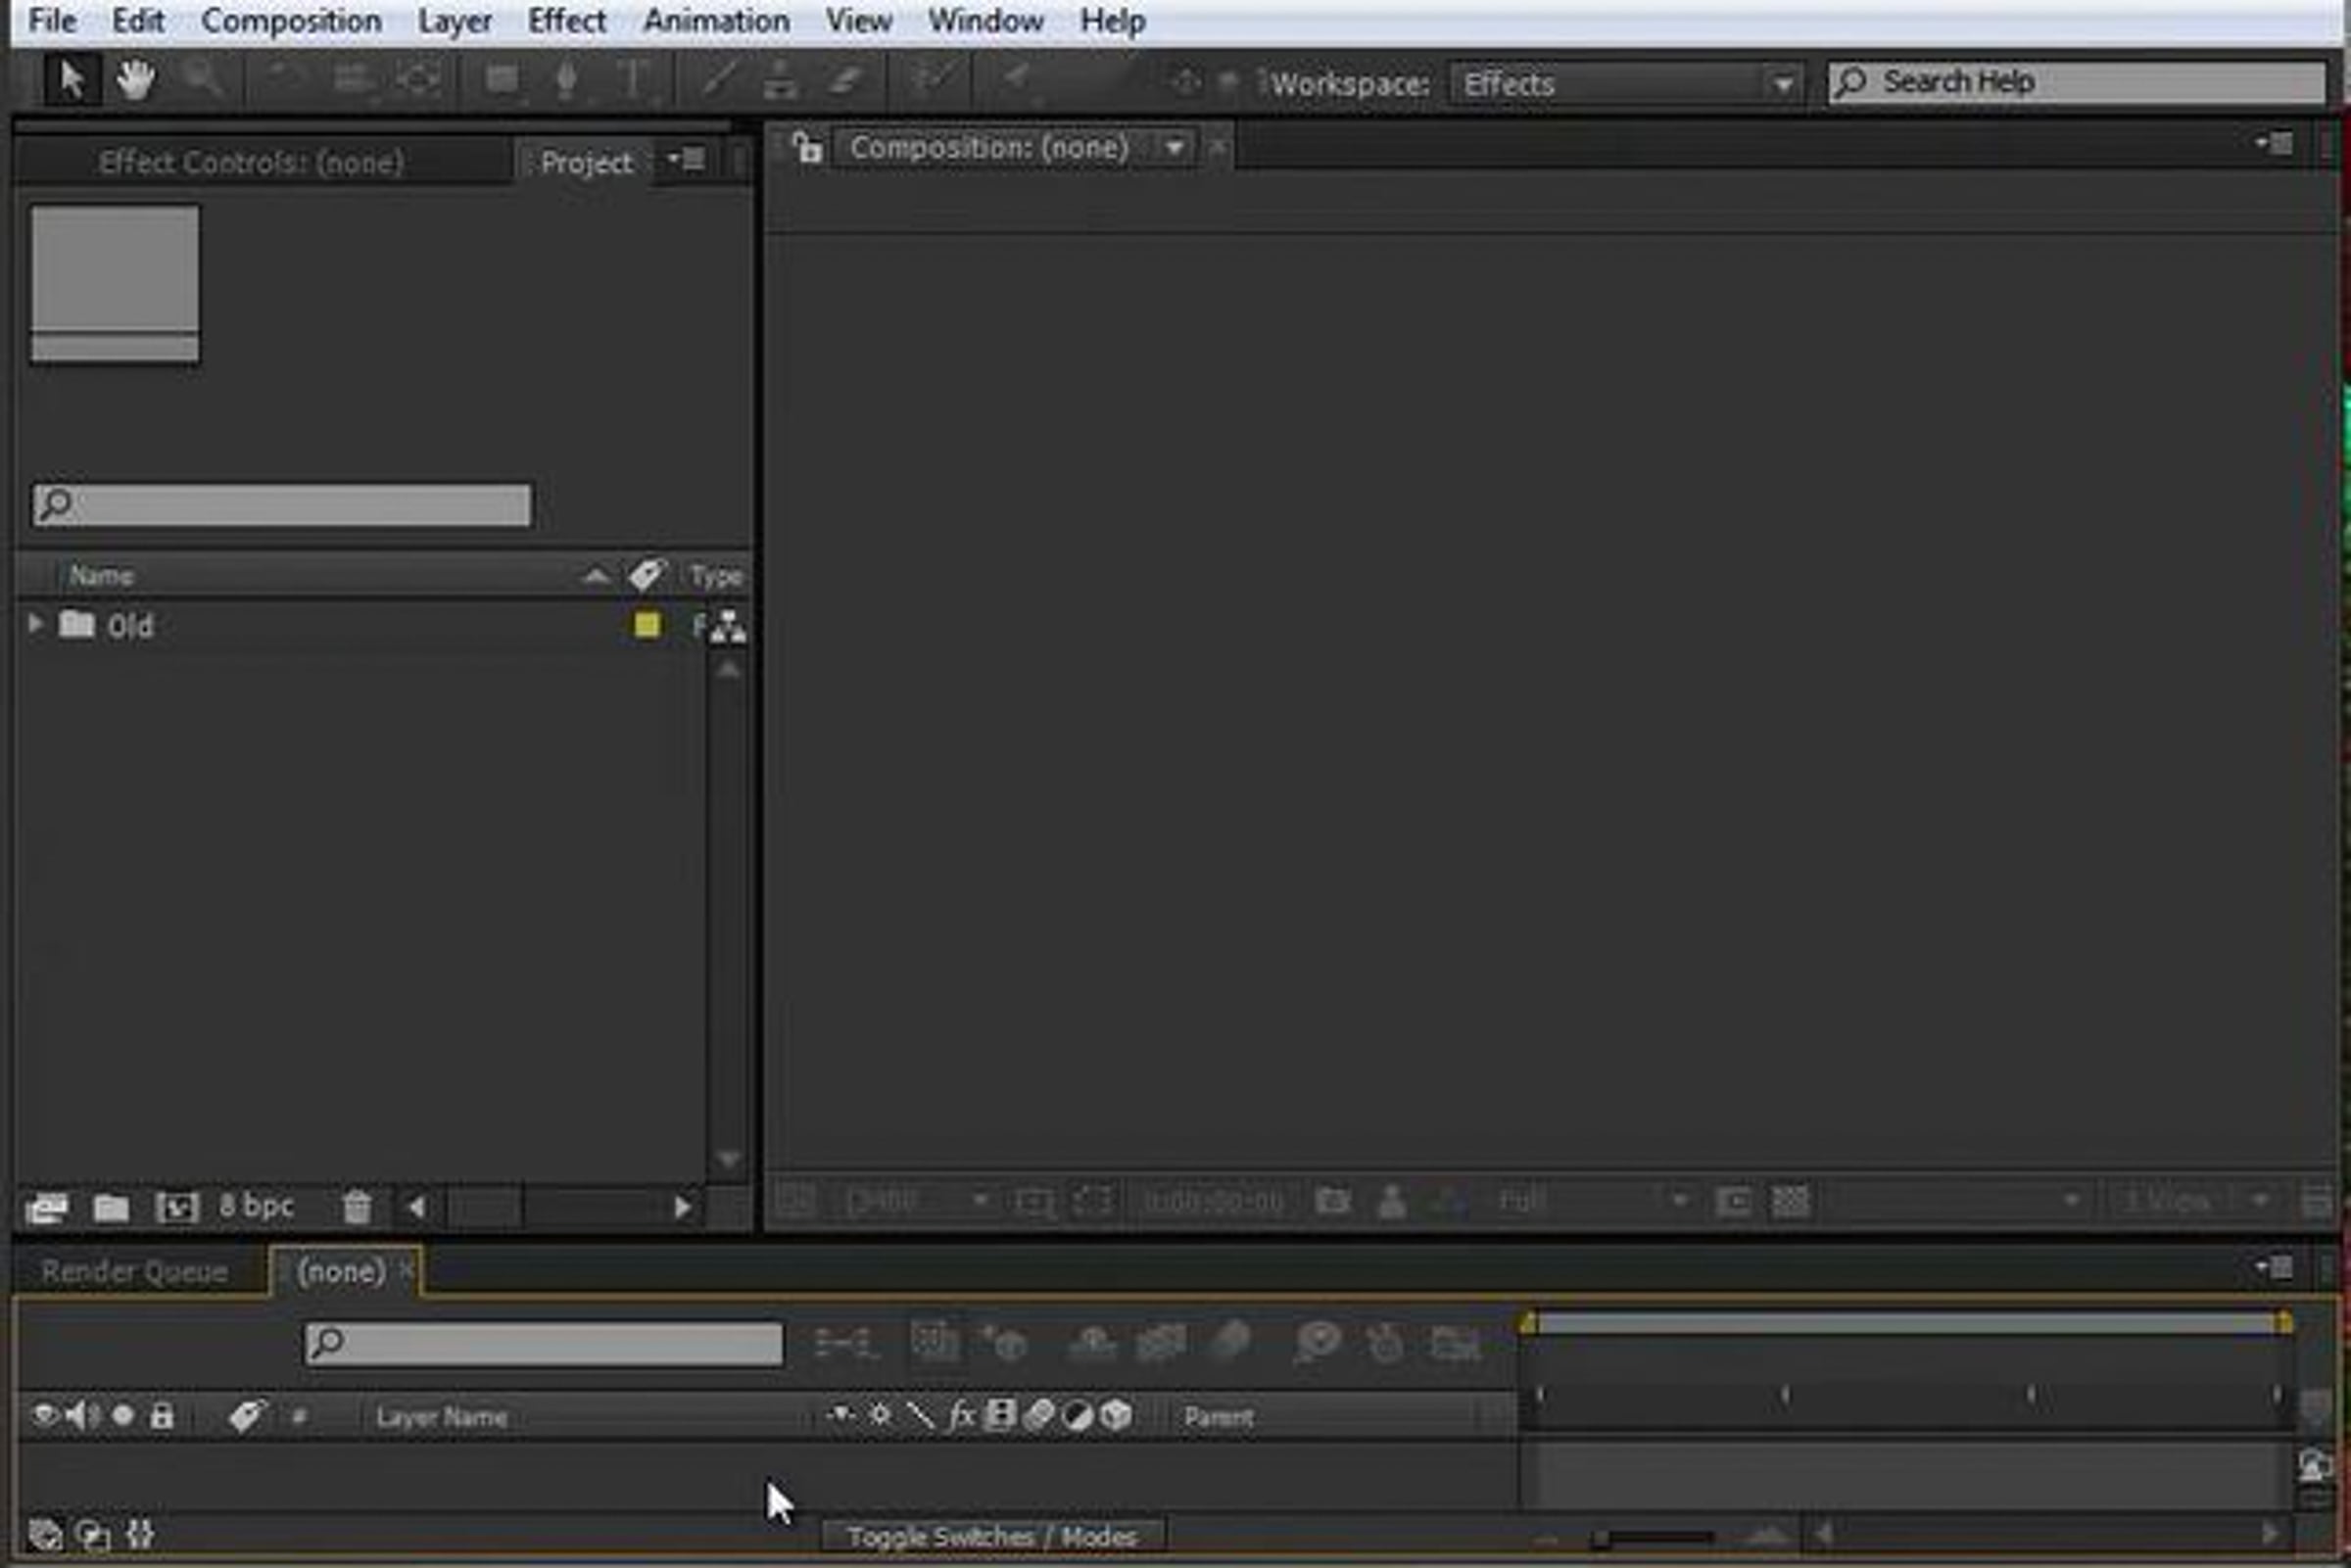
Task: Select the Eraser tool
Action: [x=845, y=80]
